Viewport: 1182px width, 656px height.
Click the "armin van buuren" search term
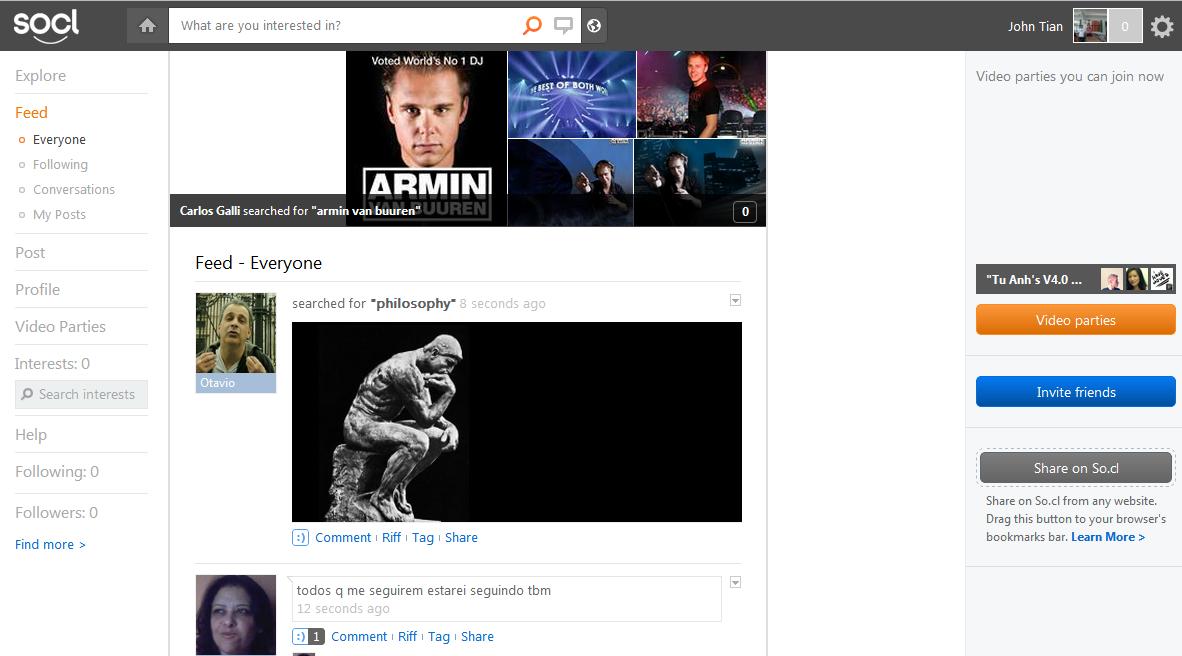click(x=366, y=211)
